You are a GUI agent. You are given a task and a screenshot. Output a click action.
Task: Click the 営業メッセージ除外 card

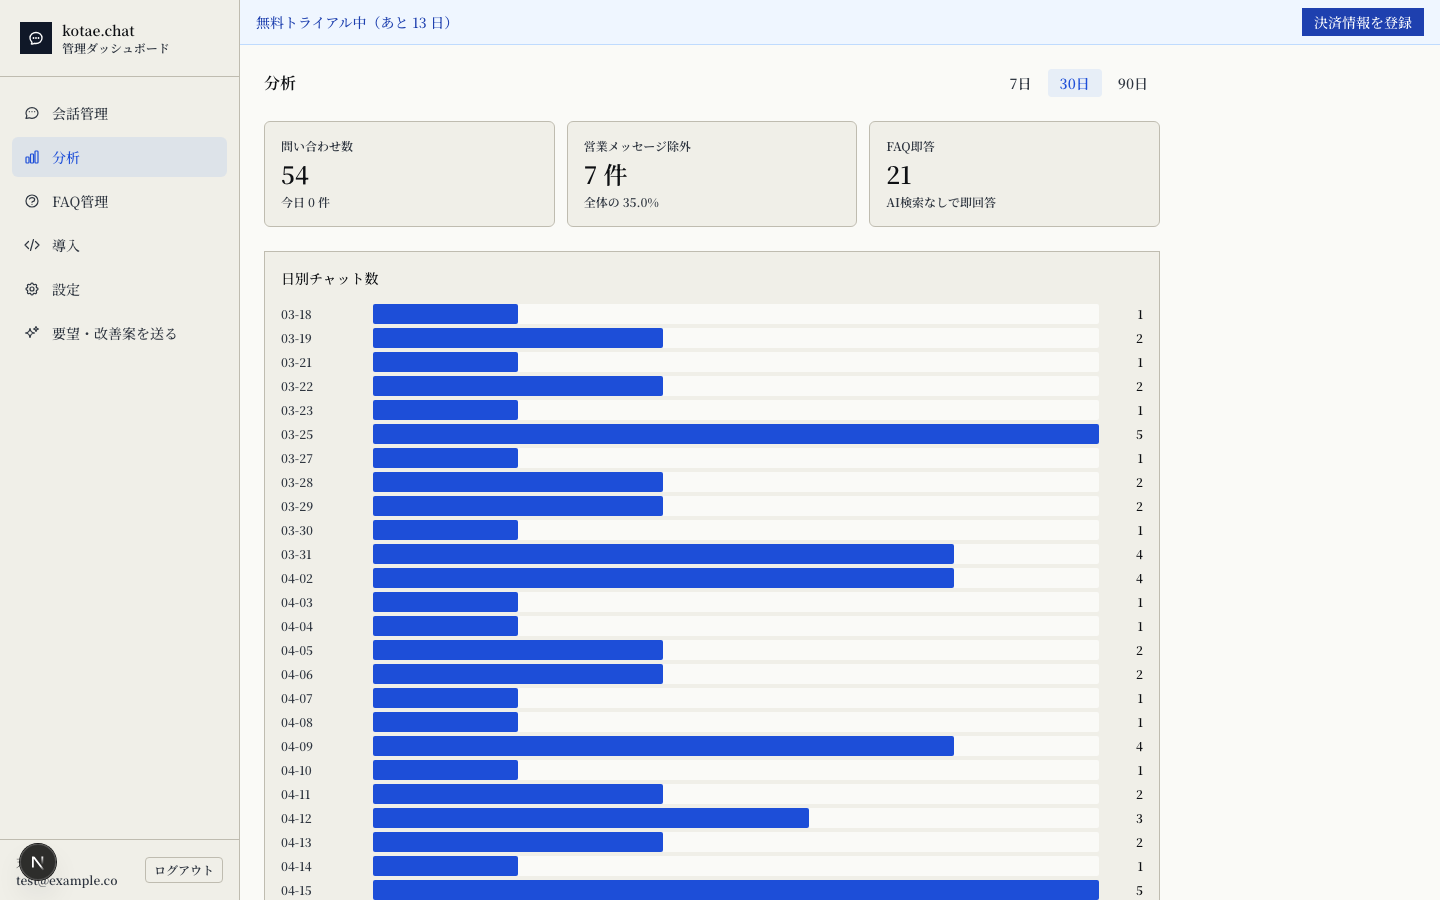point(712,174)
